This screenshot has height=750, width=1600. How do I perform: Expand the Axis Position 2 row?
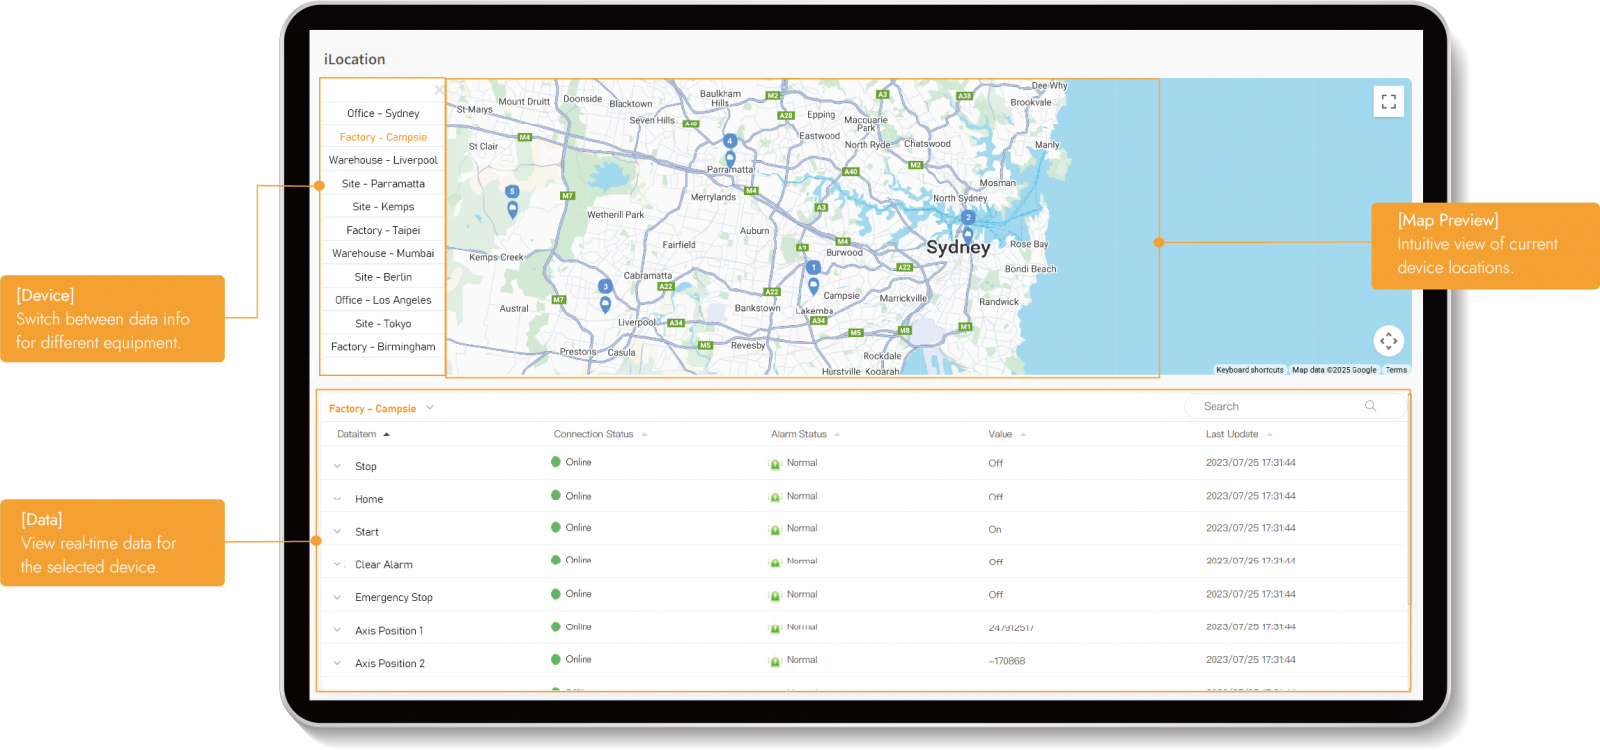tap(337, 663)
